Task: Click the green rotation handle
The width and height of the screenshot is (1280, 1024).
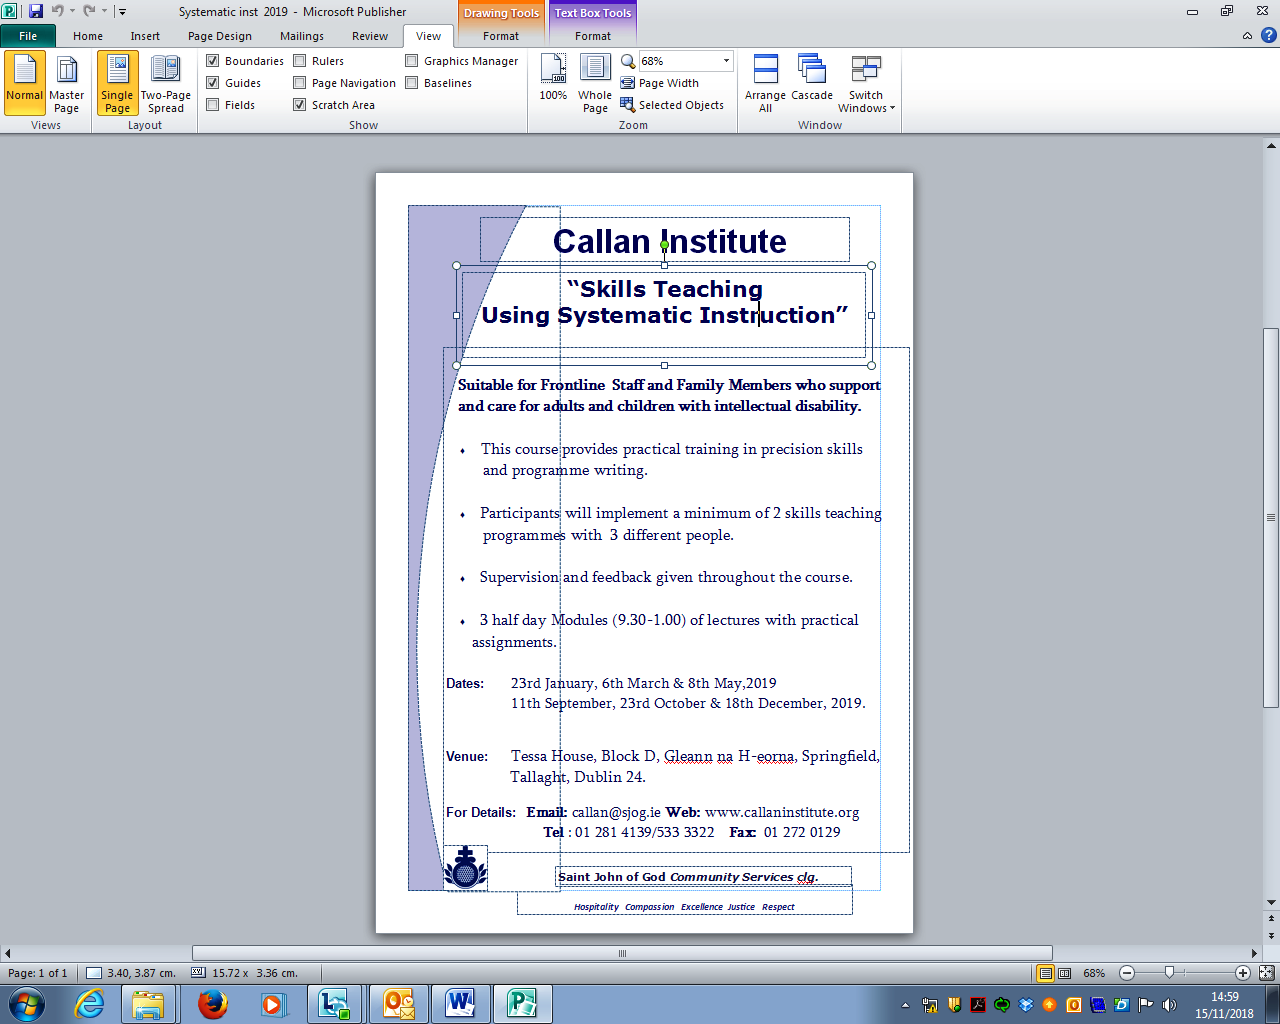Action: [x=664, y=245]
